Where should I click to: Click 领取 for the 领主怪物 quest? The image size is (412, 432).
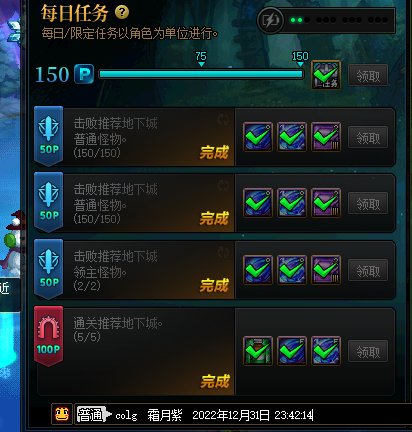click(x=368, y=270)
